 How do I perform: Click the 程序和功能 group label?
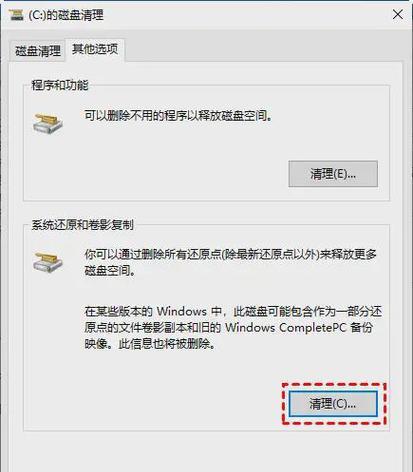[60, 85]
